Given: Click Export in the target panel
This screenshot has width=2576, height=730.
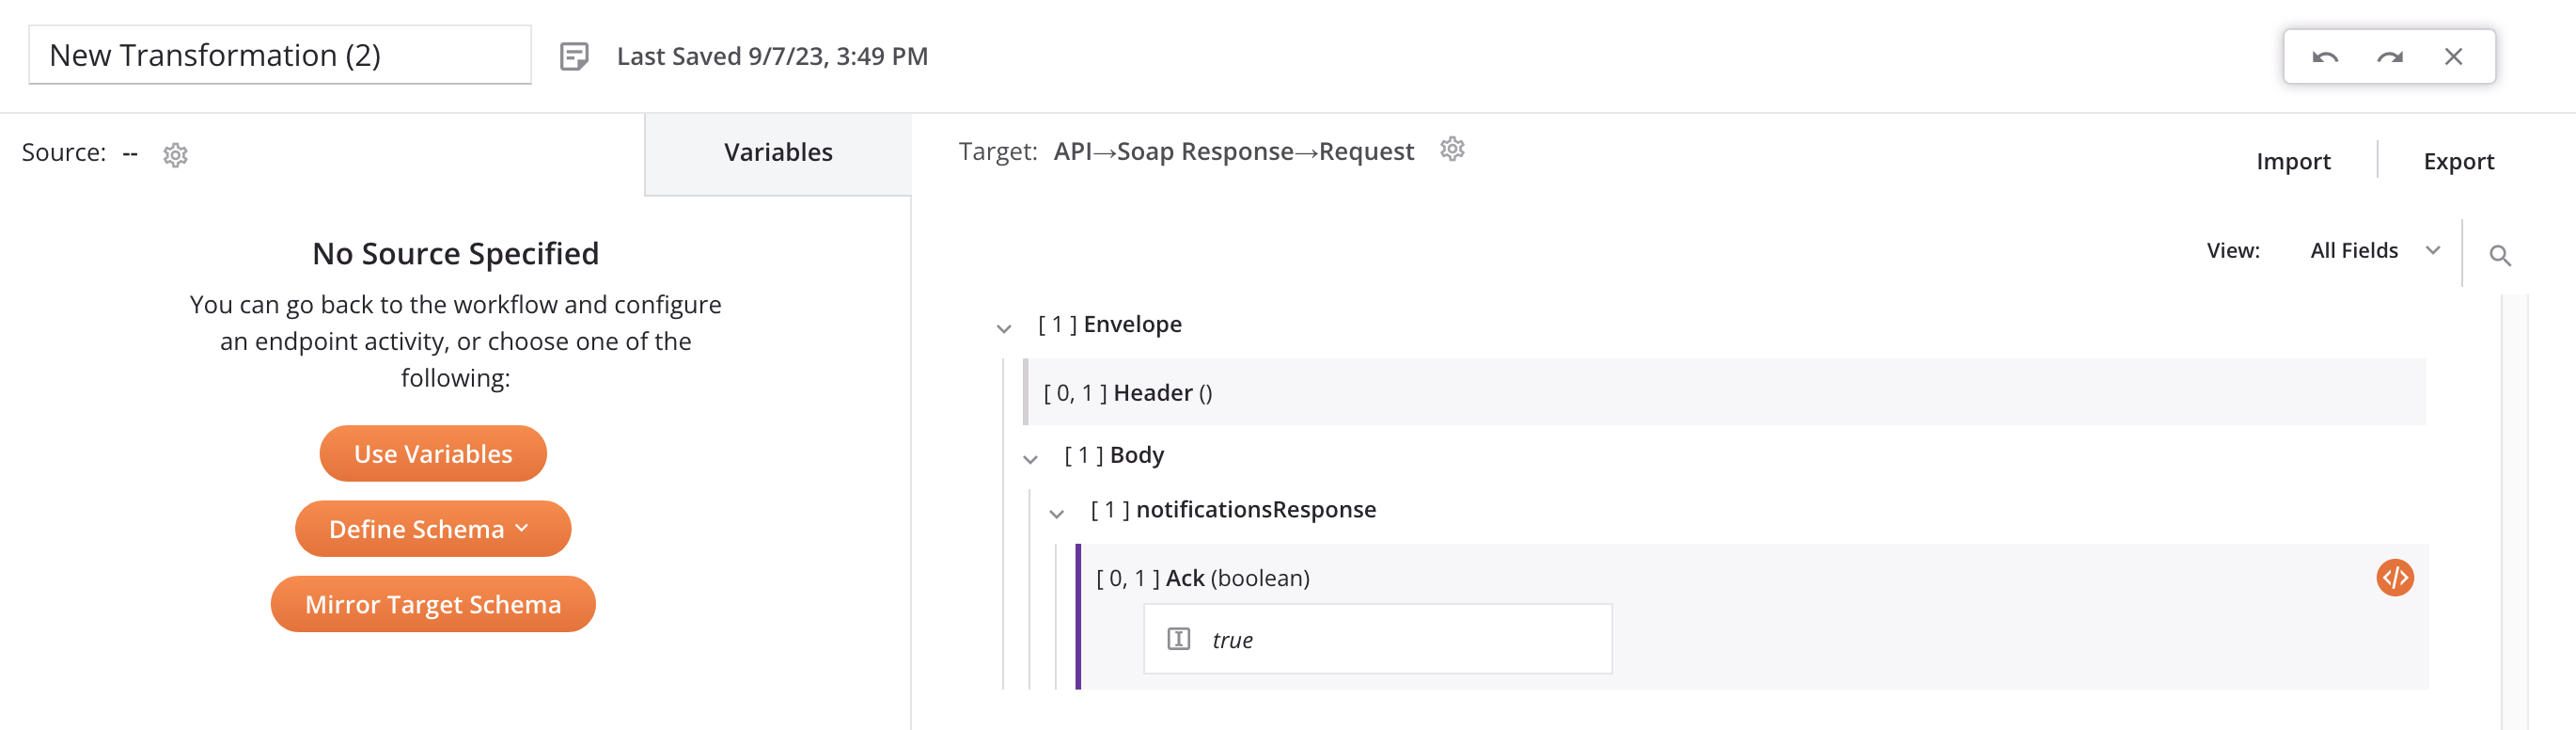Looking at the screenshot, I should 2458,162.
